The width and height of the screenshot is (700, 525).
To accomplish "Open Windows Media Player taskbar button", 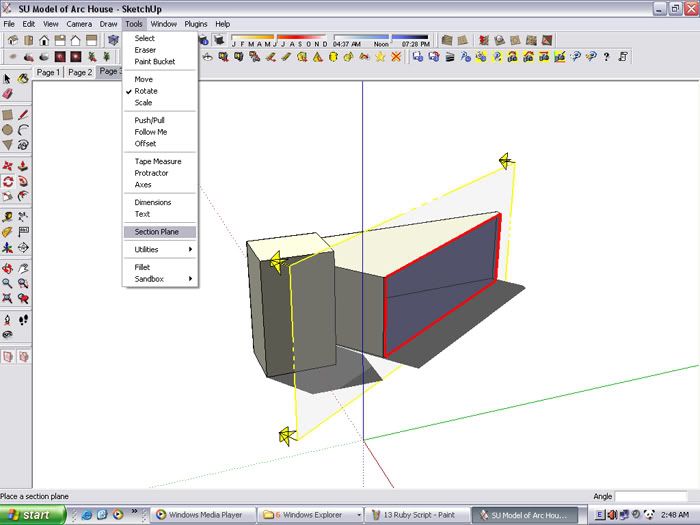I will pyautogui.click(x=204, y=515).
